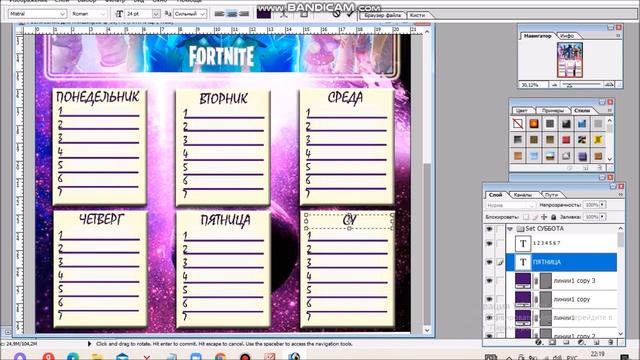Cancel current text edits

(x=336, y=14)
